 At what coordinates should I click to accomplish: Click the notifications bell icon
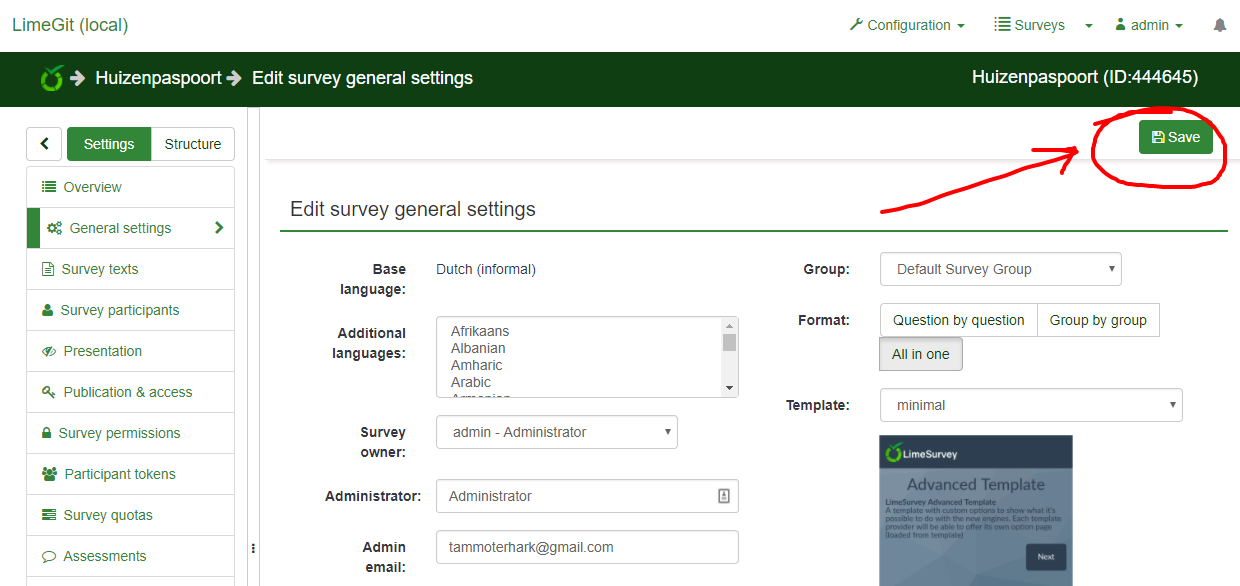(1219, 25)
